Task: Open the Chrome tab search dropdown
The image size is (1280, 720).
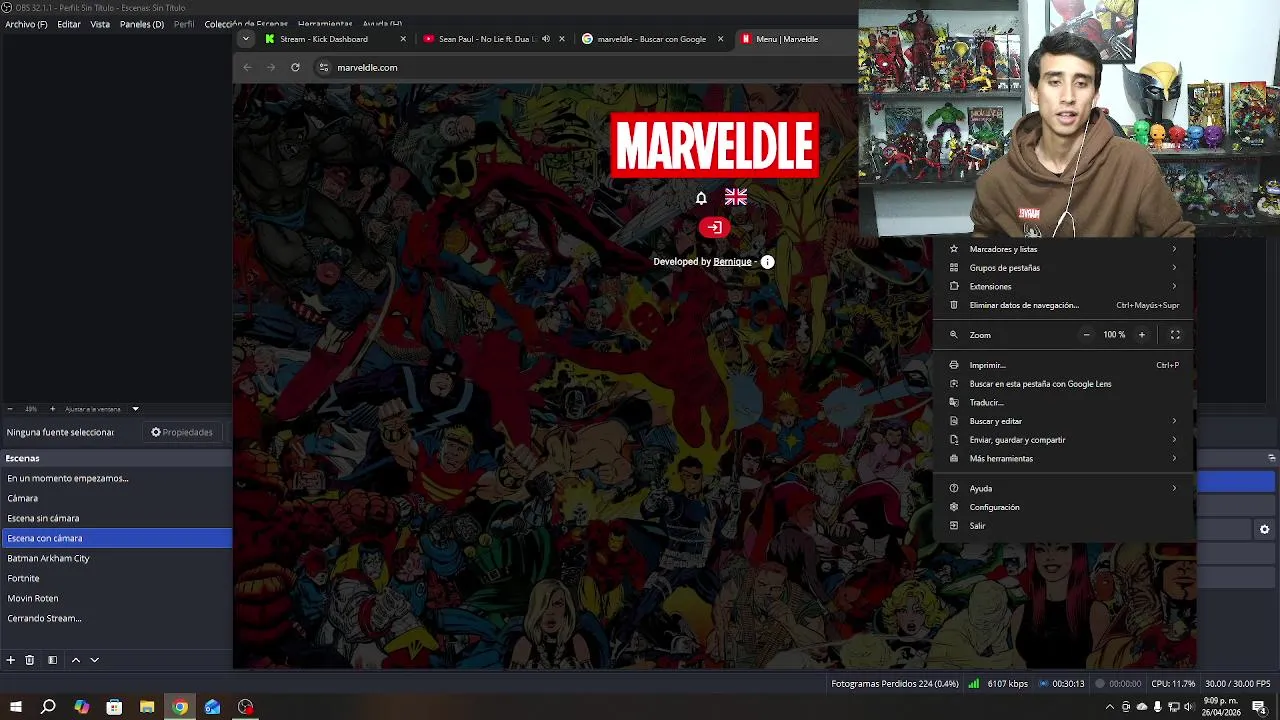Action: [x=245, y=39]
